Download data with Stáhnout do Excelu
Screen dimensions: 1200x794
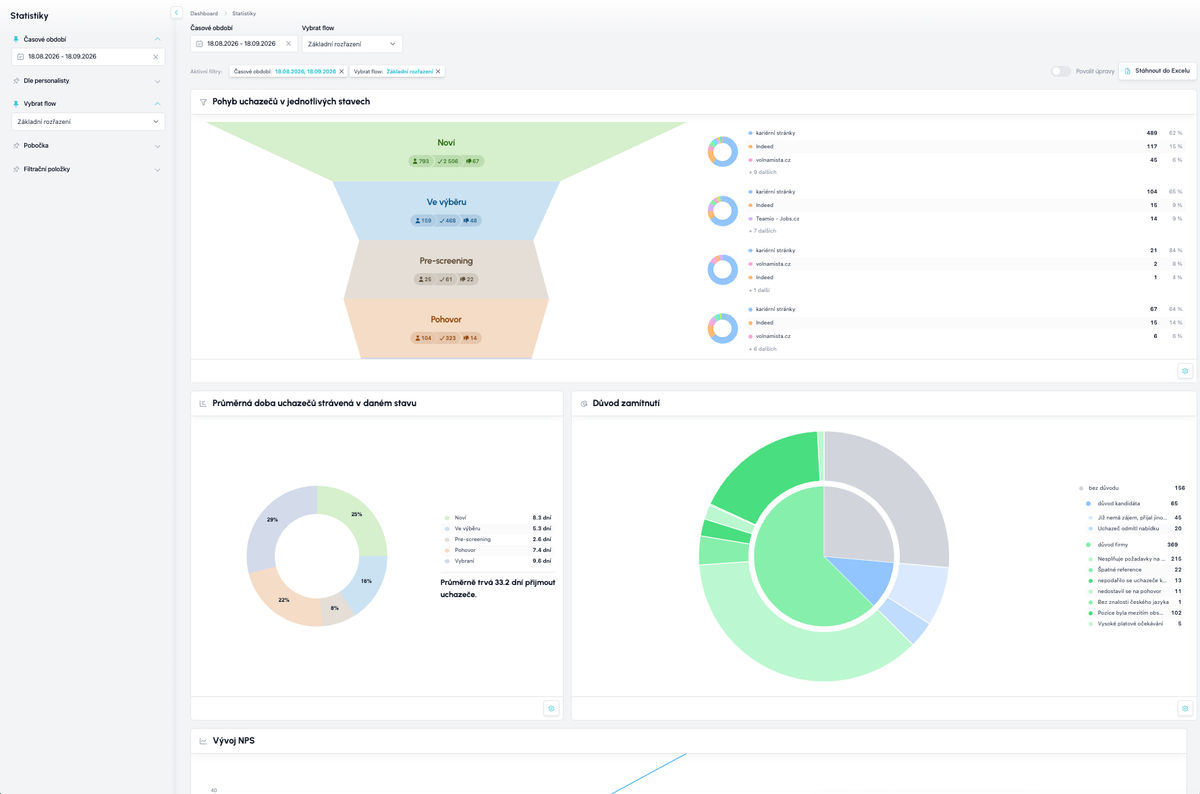1157,72
